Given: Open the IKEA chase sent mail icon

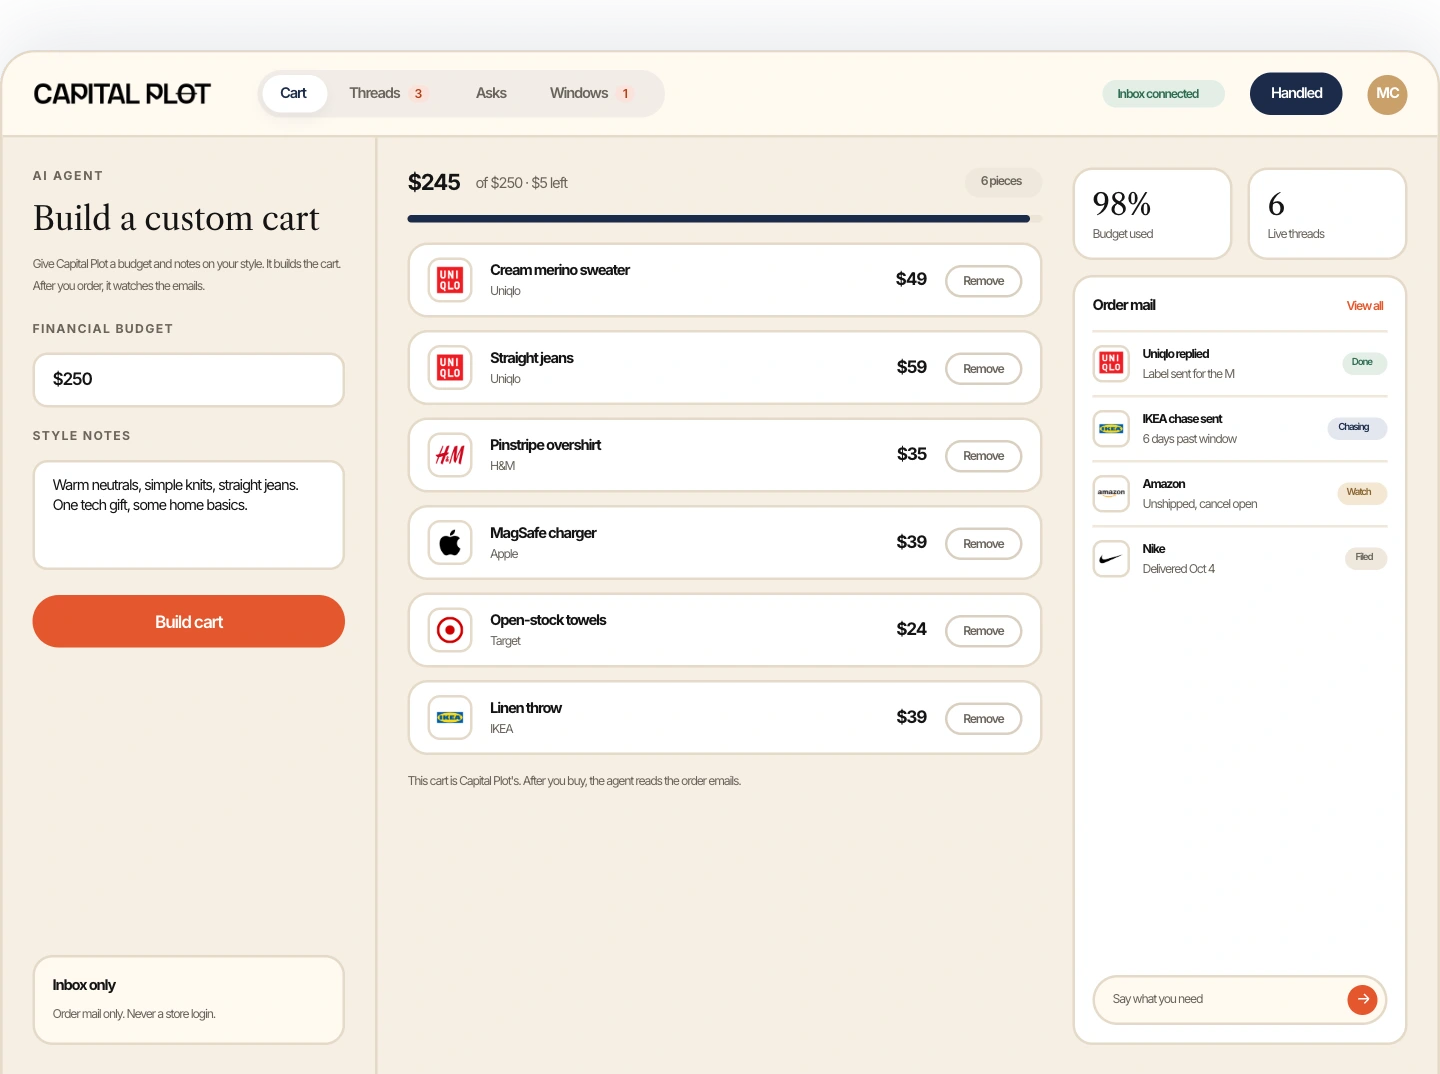Looking at the screenshot, I should 1111,428.
